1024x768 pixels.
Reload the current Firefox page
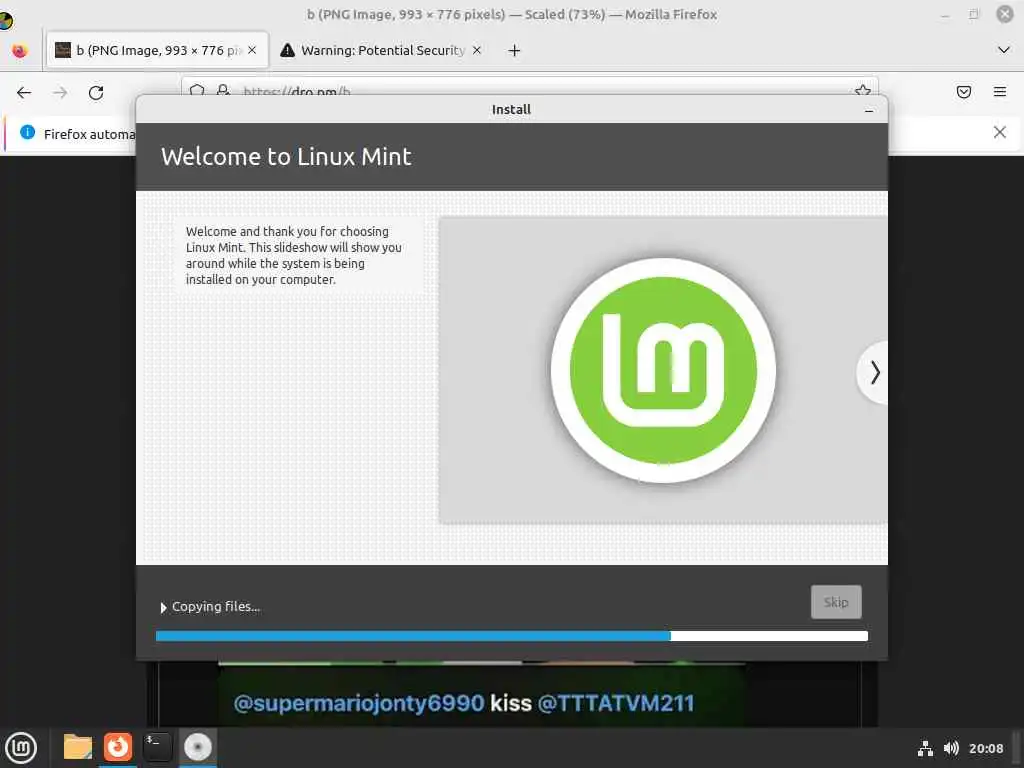(x=96, y=93)
